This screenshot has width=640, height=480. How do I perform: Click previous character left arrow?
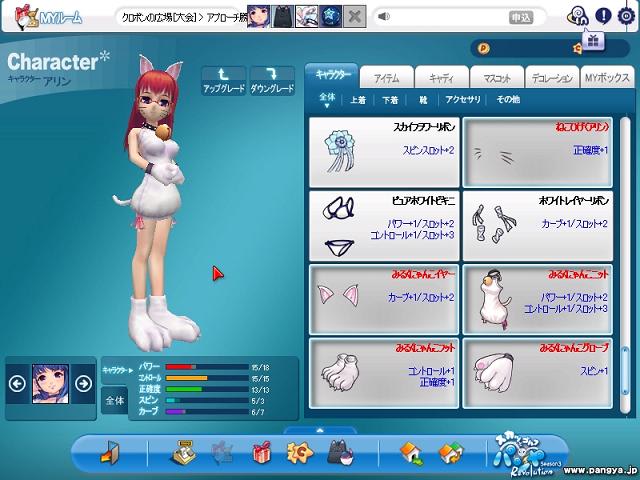17,383
